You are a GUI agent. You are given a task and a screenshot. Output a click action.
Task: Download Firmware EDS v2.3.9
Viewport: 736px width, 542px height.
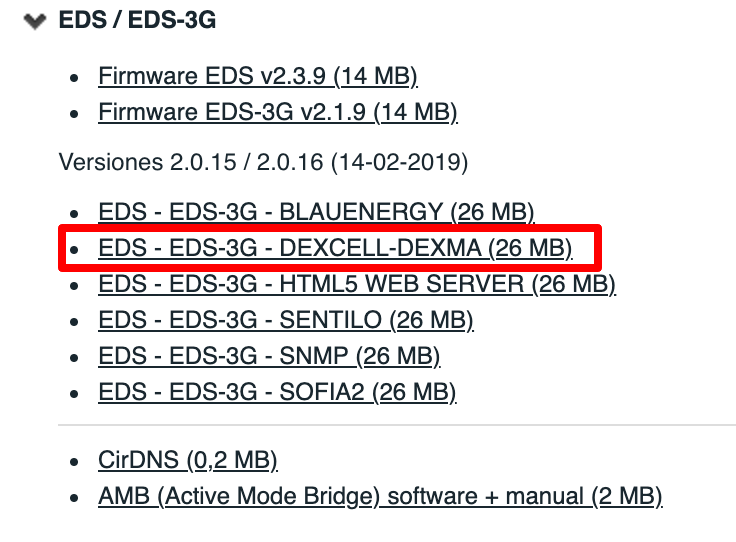tap(257, 75)
